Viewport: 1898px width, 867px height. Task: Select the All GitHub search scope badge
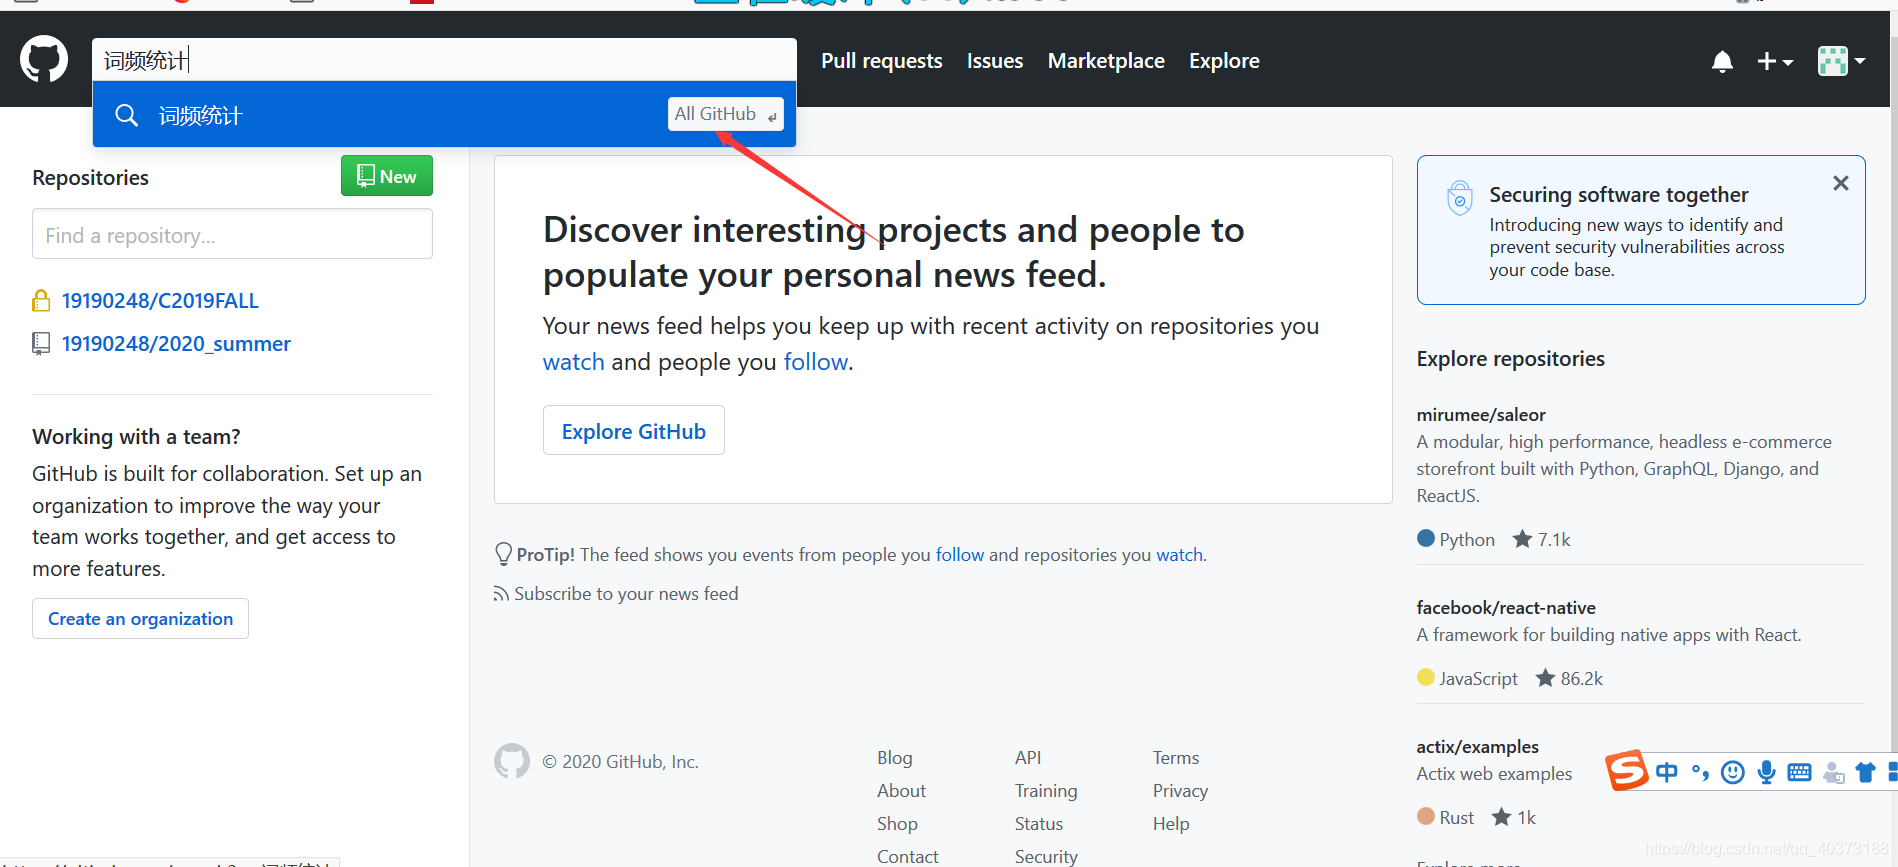click(x=726, y=114)
